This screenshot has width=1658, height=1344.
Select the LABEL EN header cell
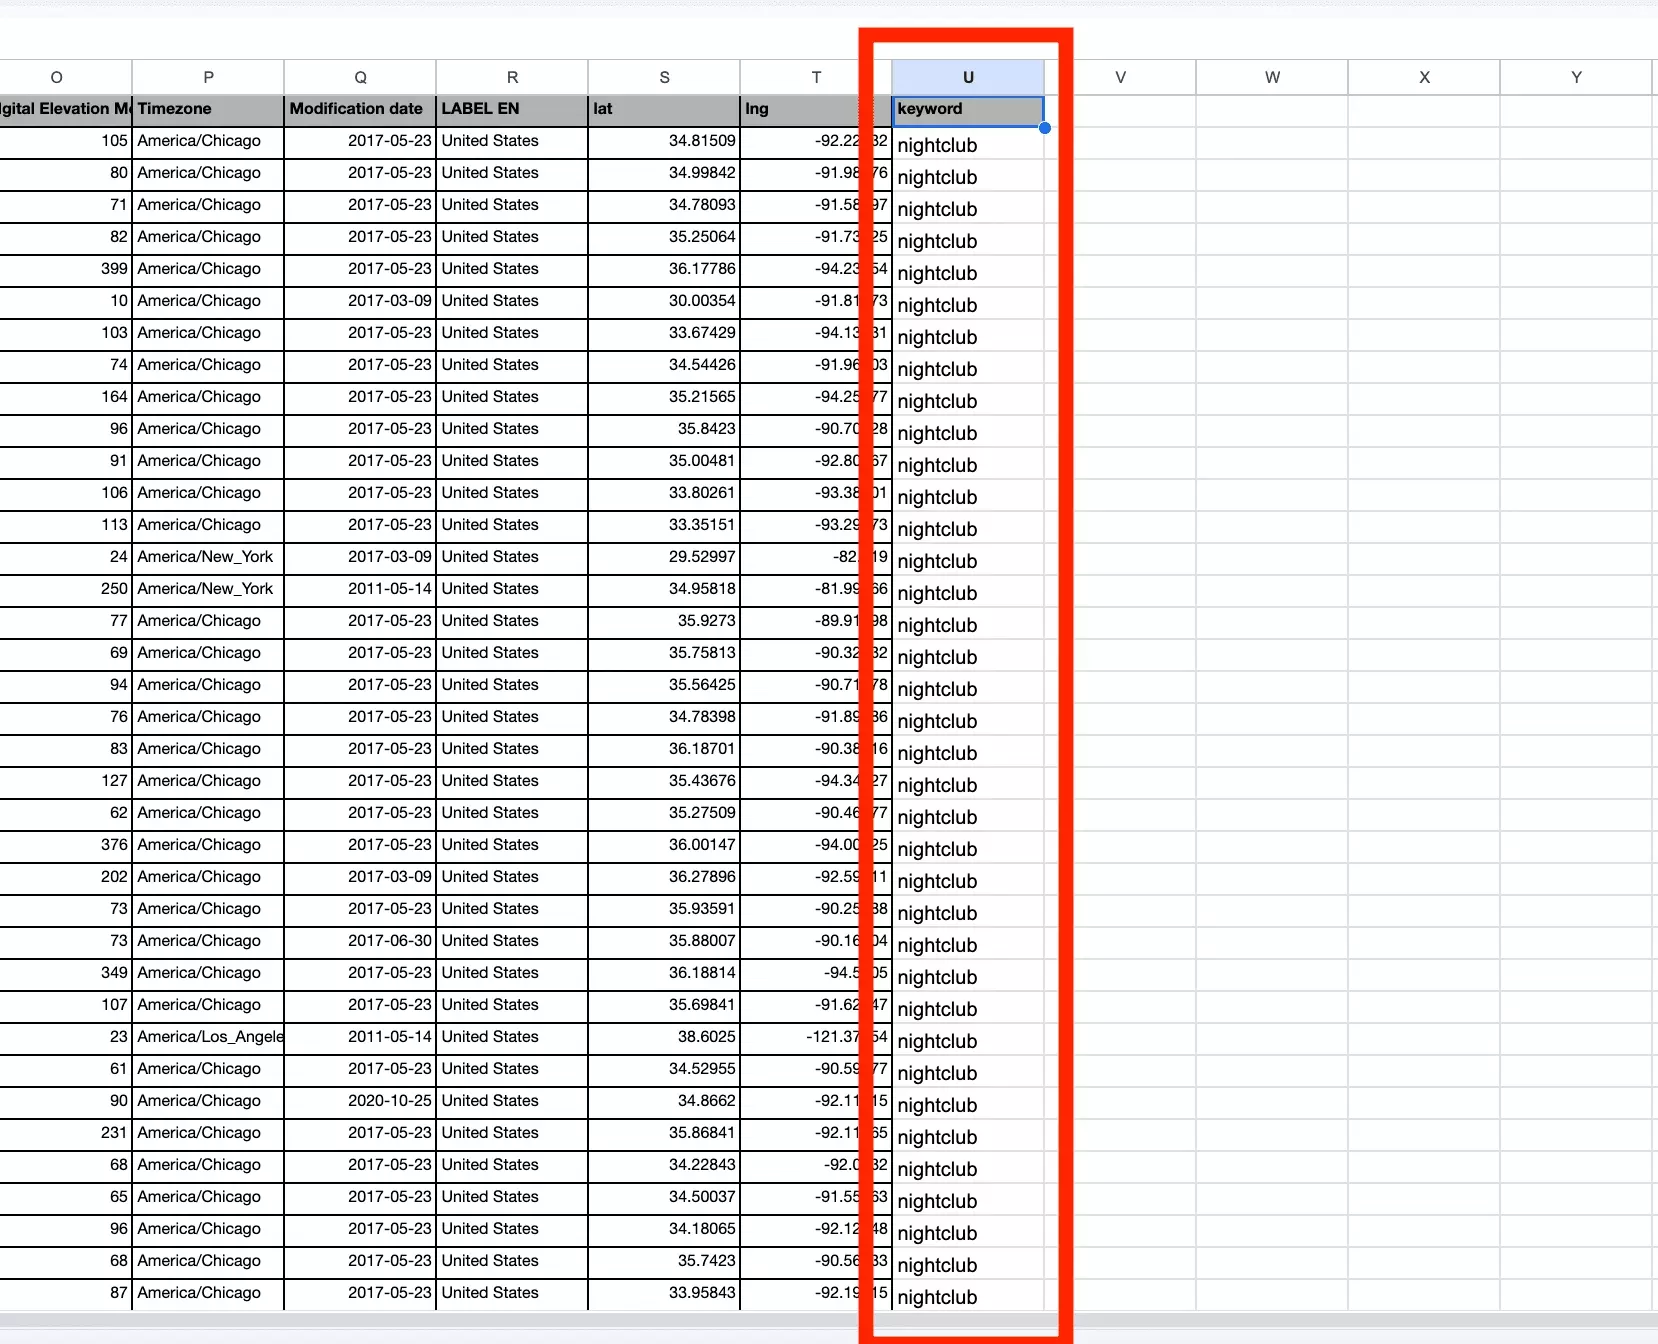(x=512, y=109)
